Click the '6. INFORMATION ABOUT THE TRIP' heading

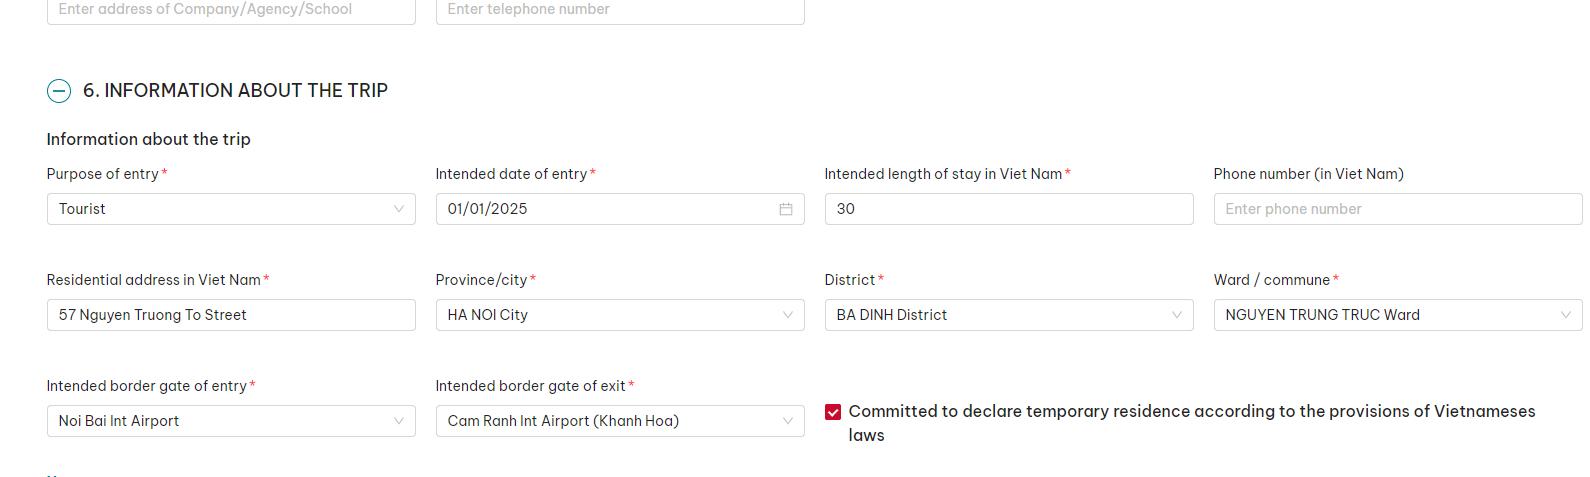235,91
